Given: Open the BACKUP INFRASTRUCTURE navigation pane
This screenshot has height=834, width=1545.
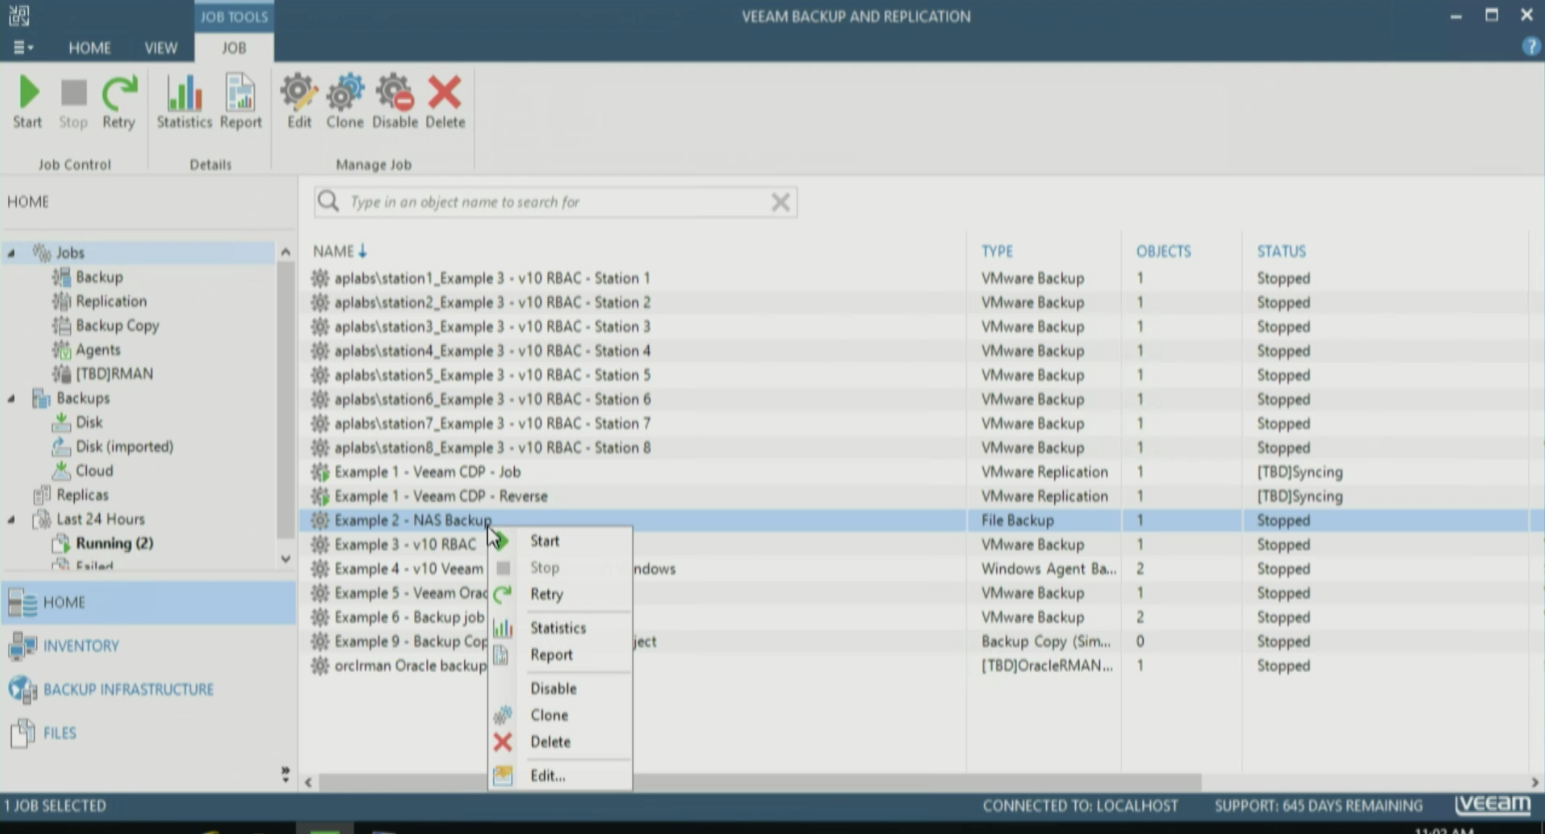Looking at the screenshot, I should click(149, 689).
